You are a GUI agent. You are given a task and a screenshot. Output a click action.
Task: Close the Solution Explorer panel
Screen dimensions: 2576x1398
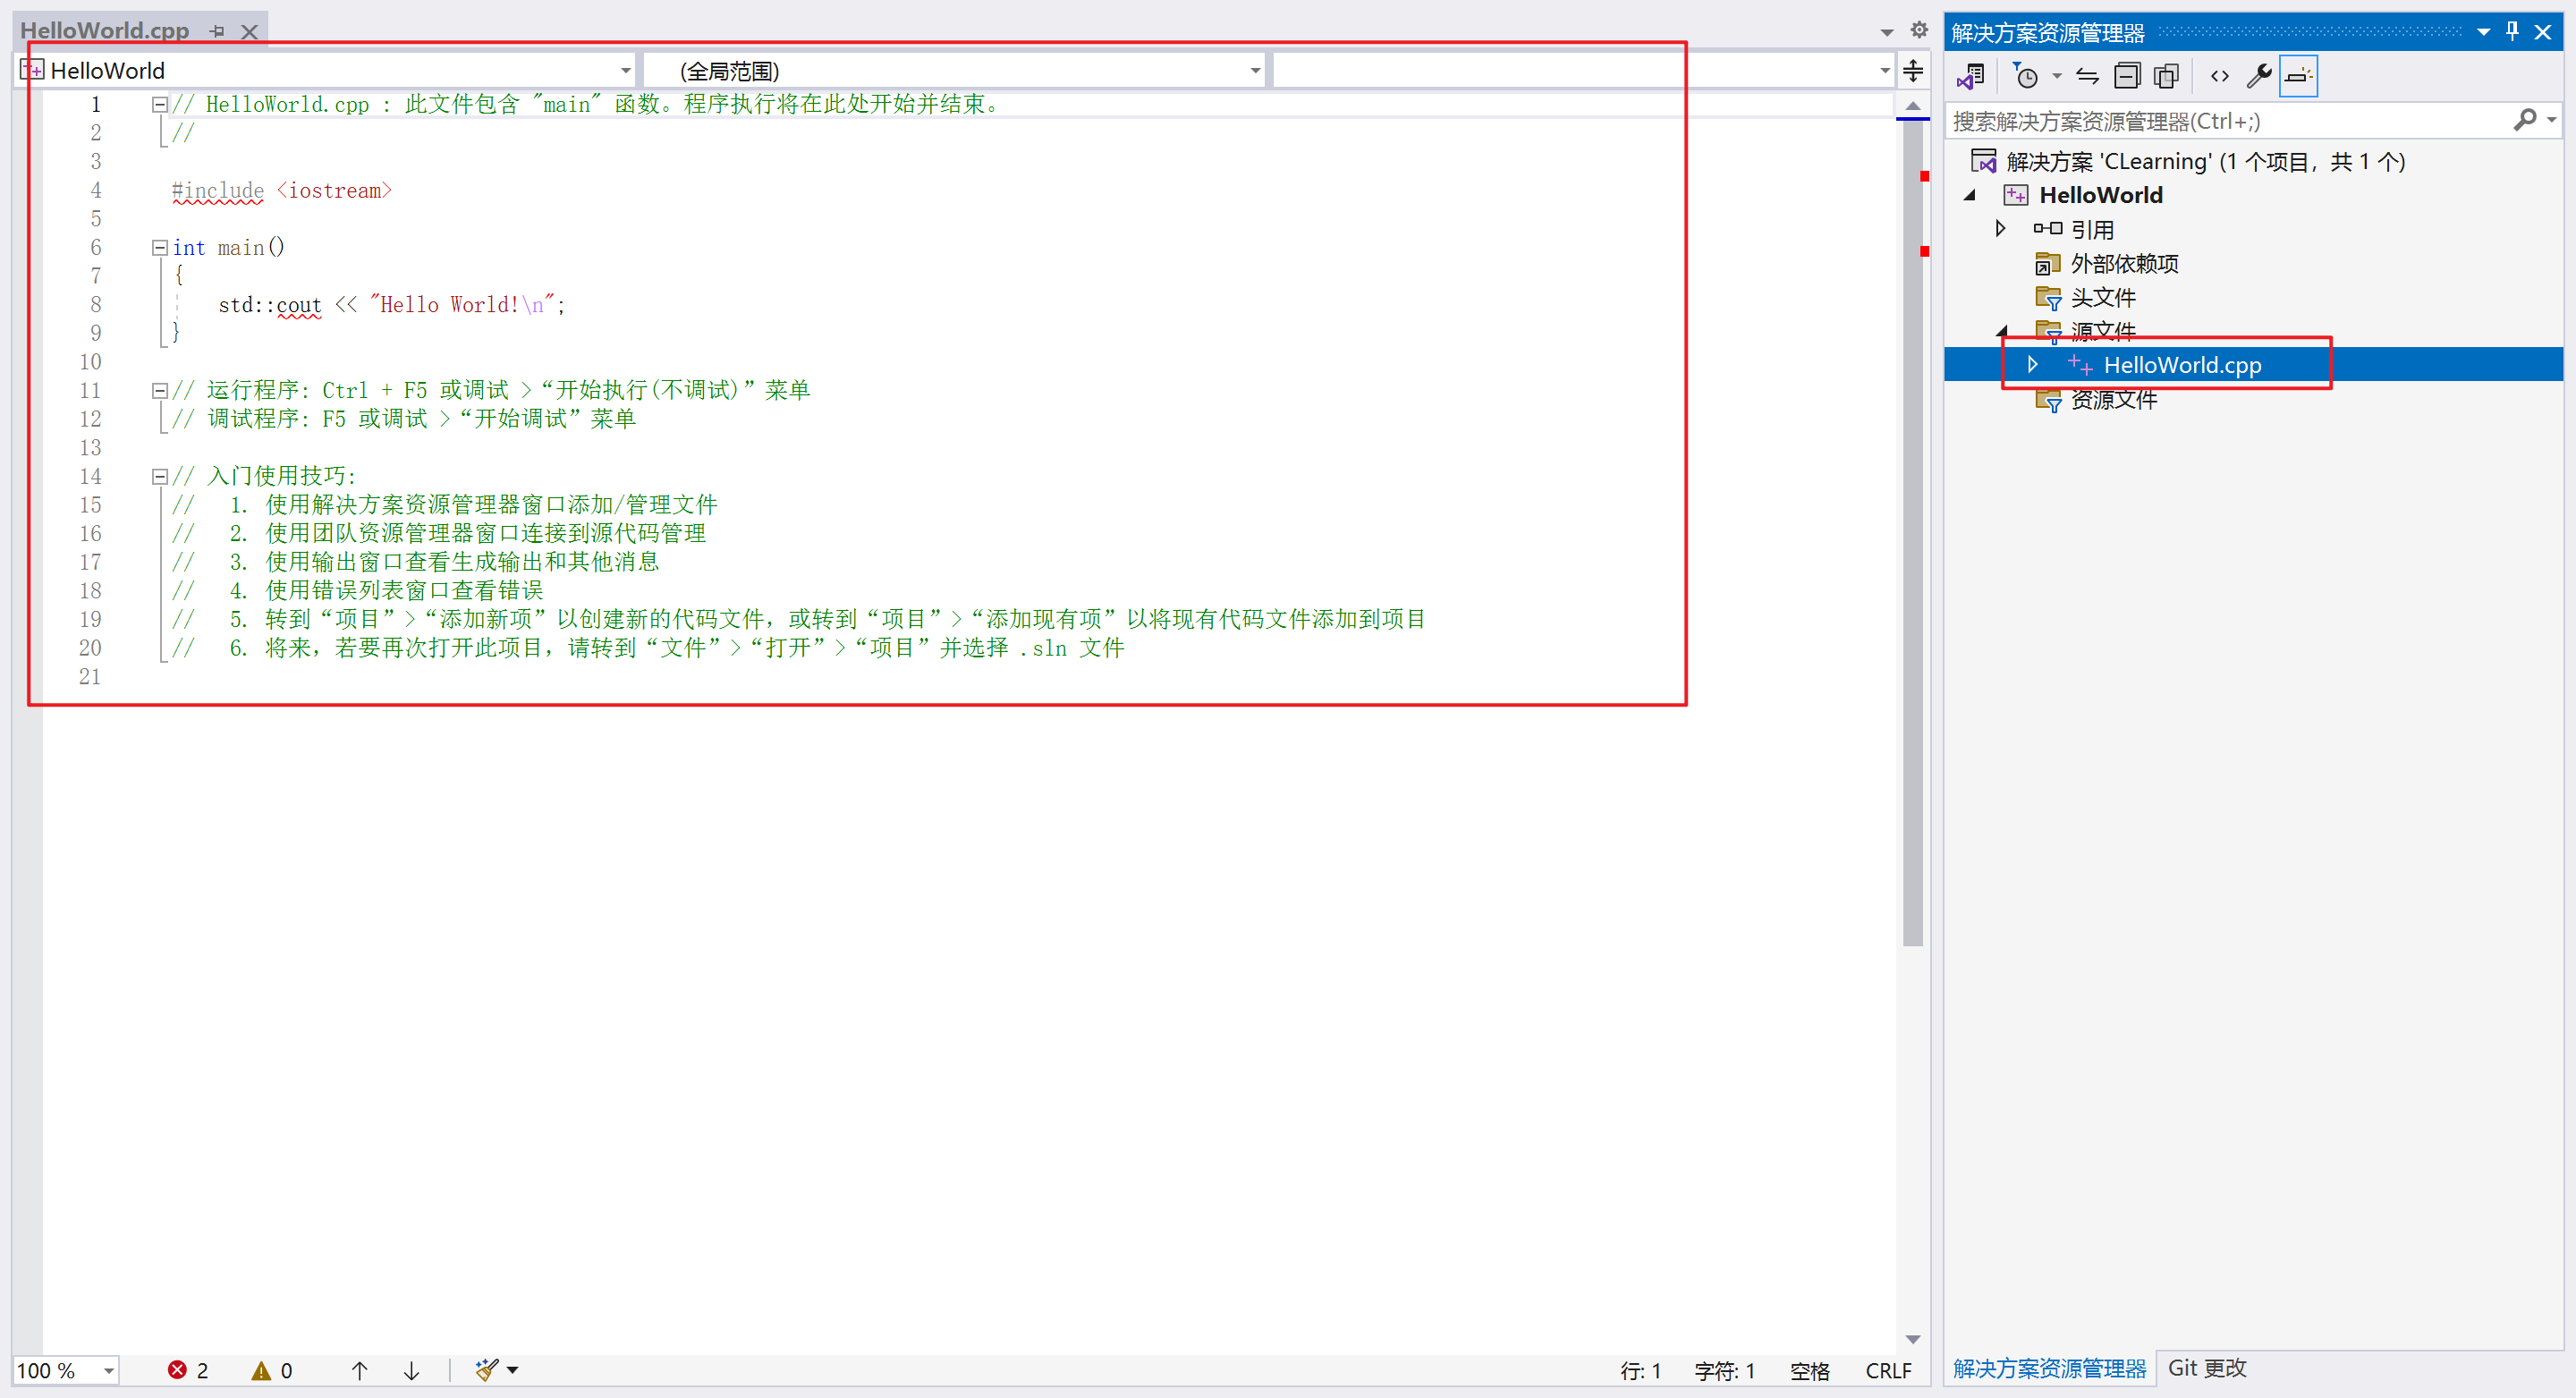(x=2543, y=32)
